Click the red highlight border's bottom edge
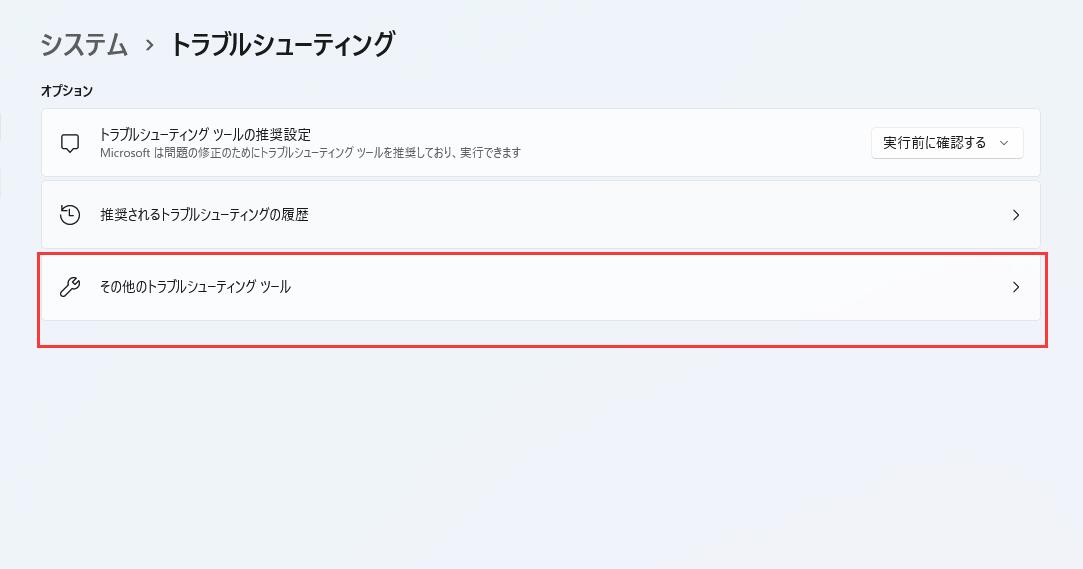Image resolution: width=1083 pixels, height=569 pixels. pyautogui.click(x=542, y=346)
